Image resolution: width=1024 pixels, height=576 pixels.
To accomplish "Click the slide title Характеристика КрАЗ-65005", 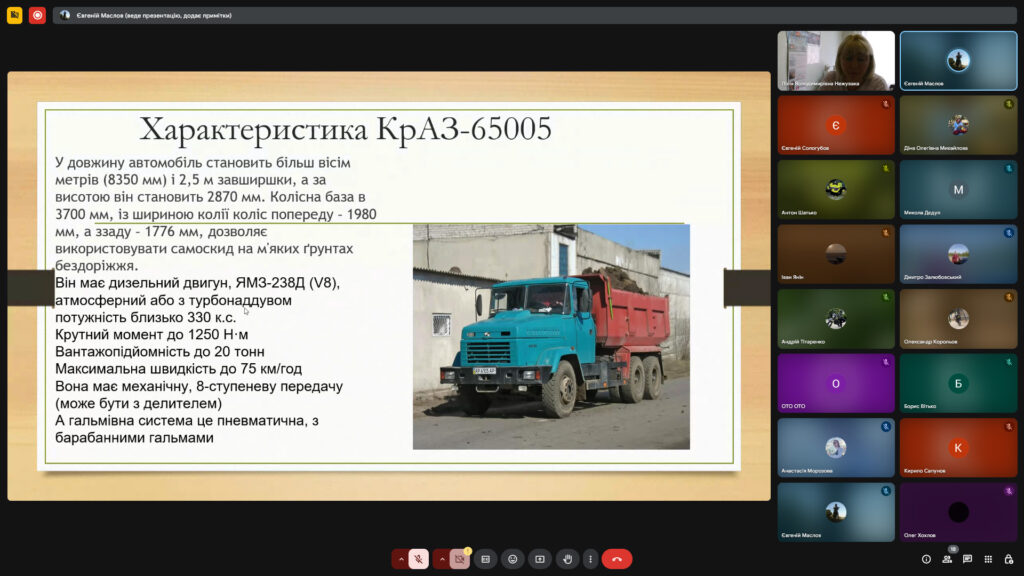I will 345,129.
